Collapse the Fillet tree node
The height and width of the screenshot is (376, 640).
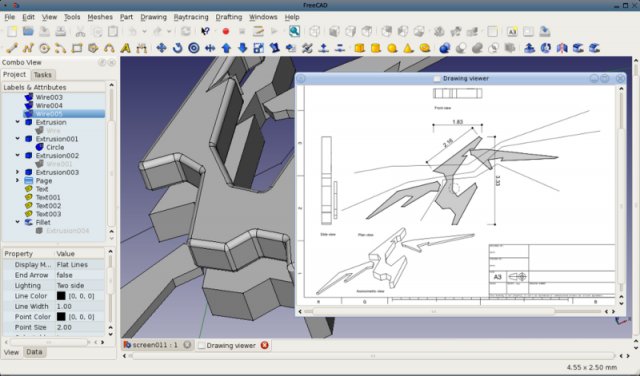click(18, 222)
